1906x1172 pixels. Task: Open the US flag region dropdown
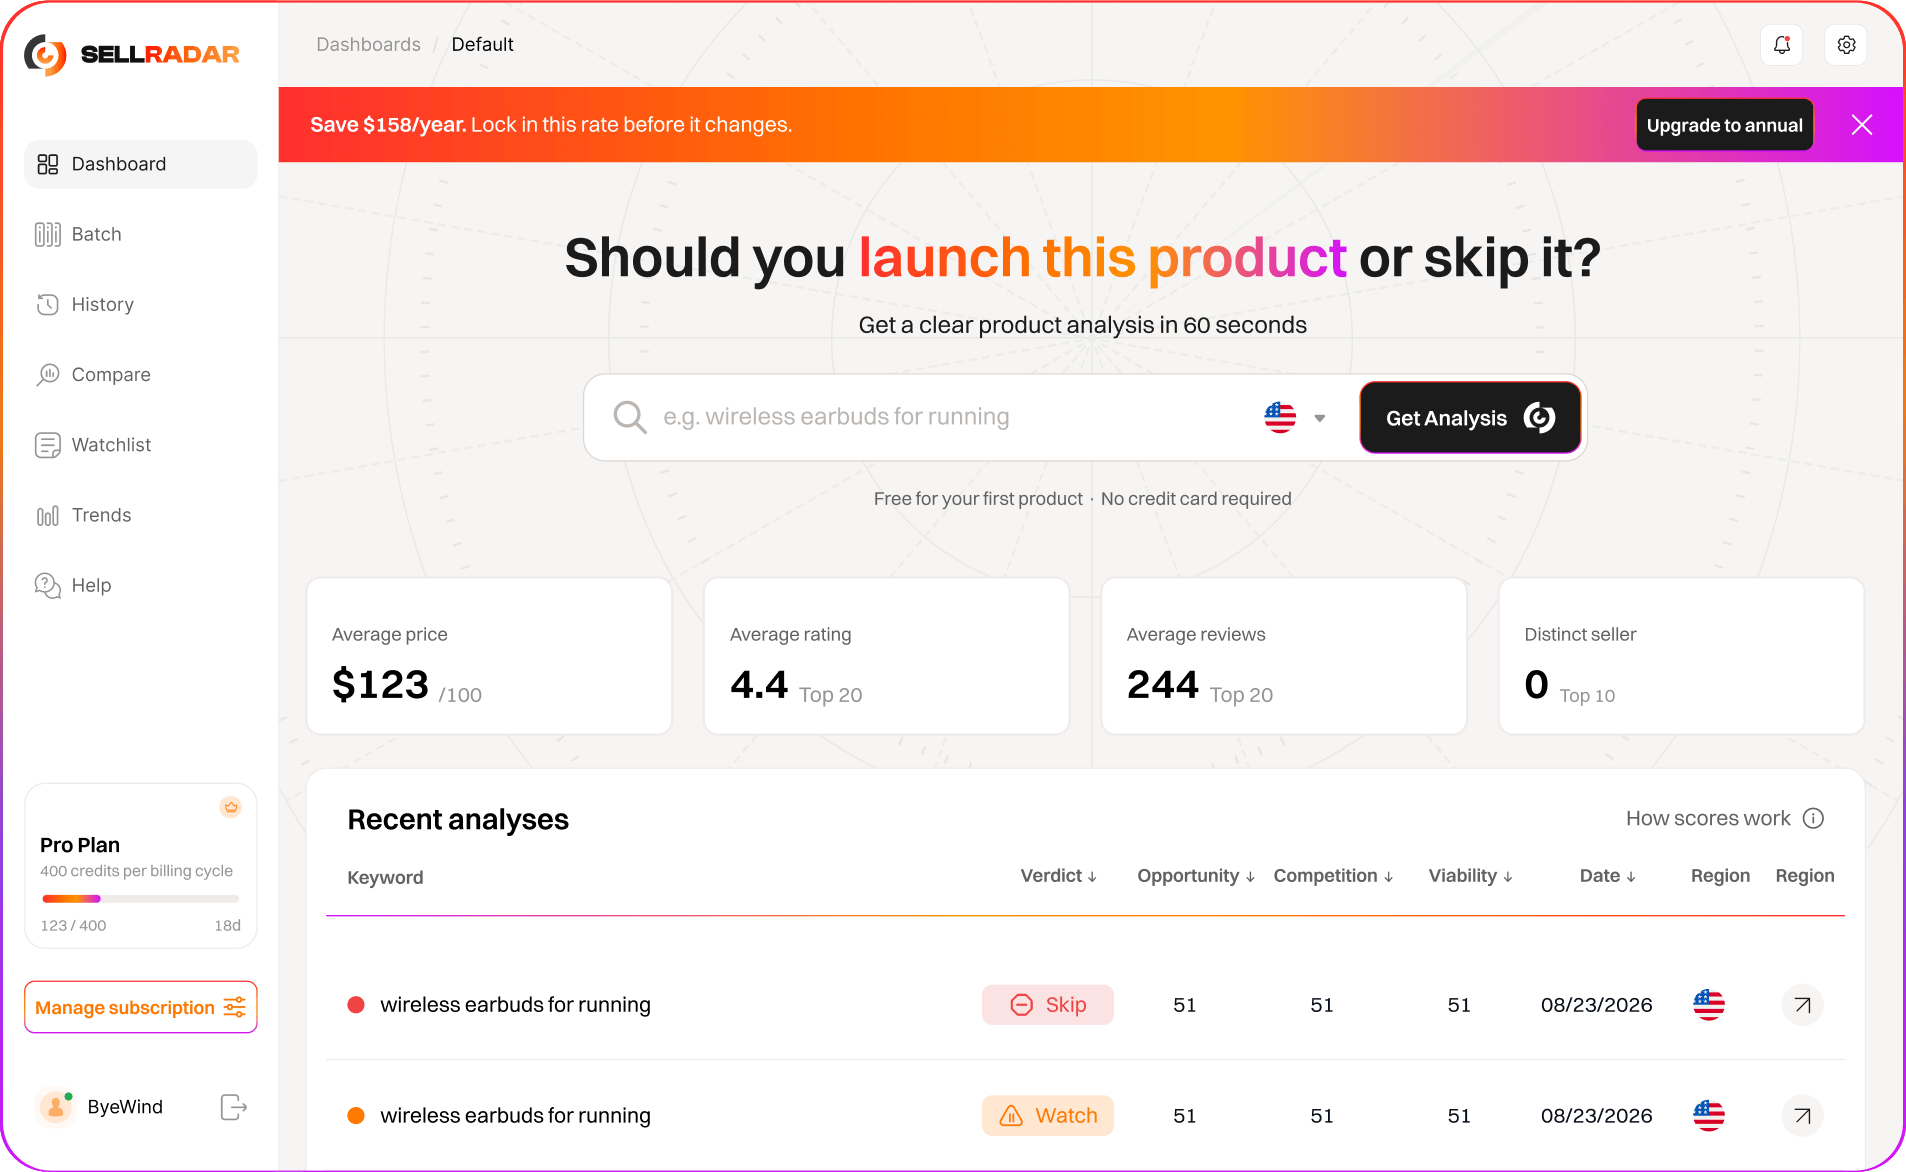(1295, 417)
